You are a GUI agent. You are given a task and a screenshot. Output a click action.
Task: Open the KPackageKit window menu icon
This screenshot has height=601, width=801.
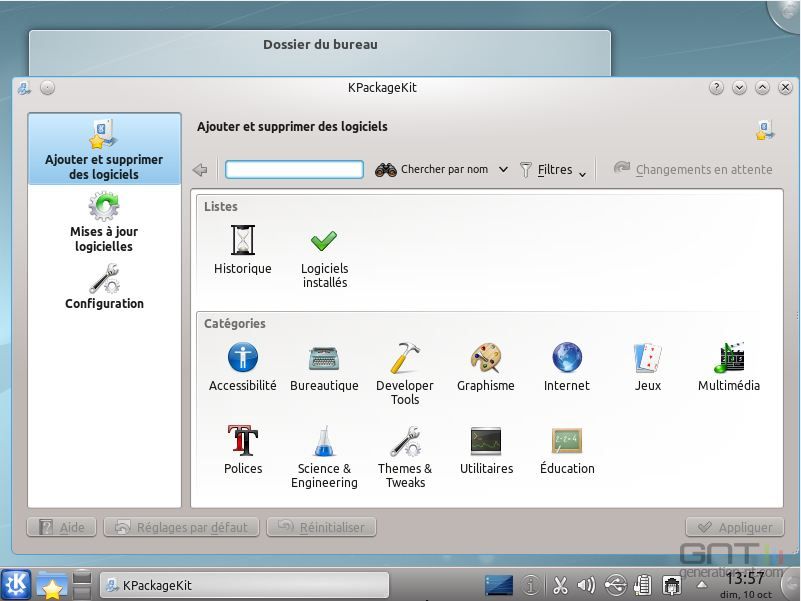tap(24, 88)
